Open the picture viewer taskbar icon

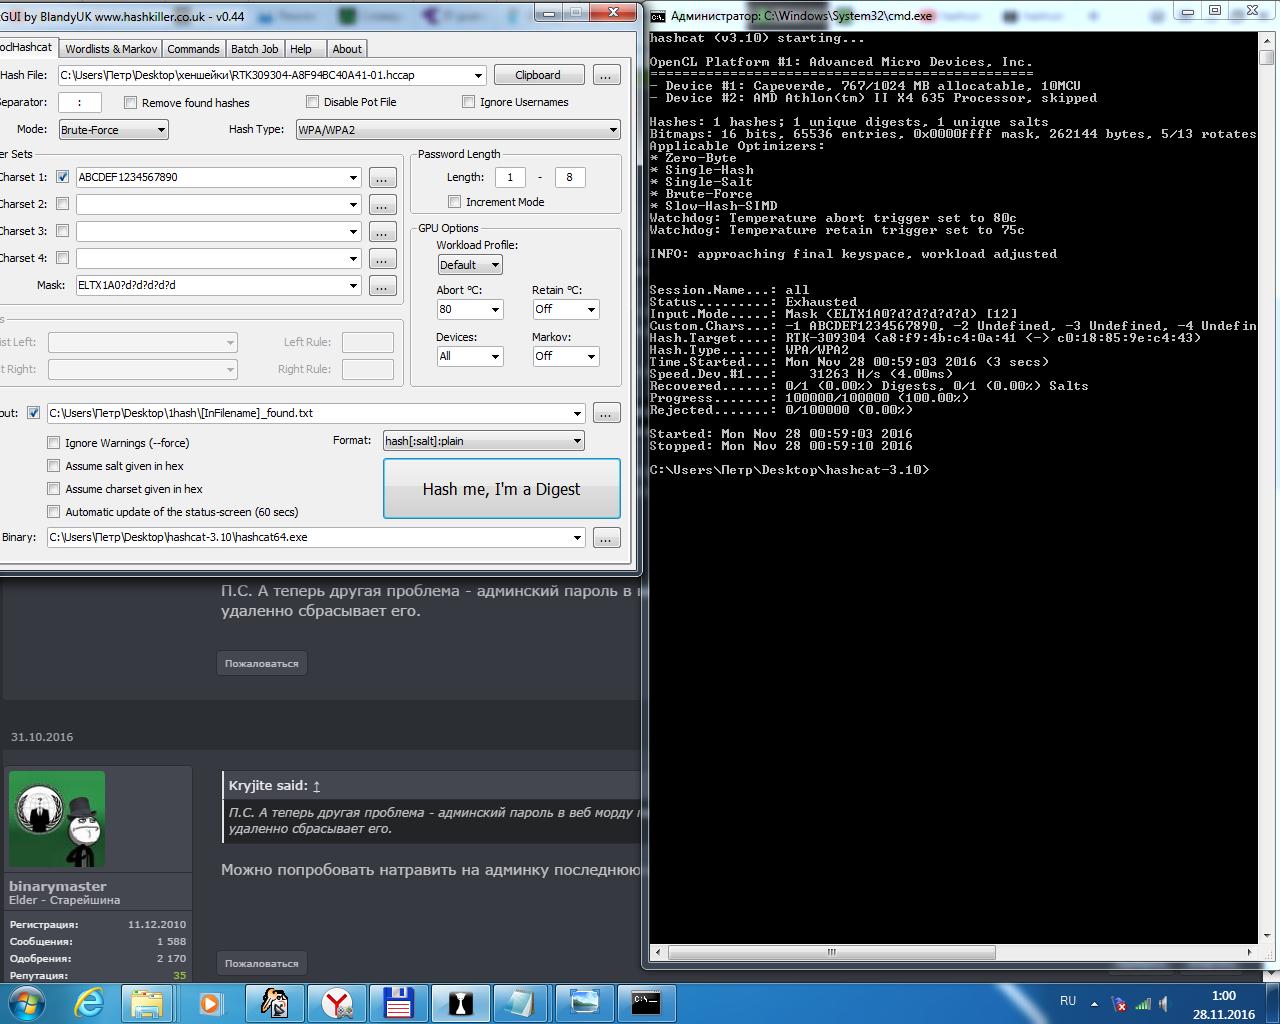[x=584, y=1003]
